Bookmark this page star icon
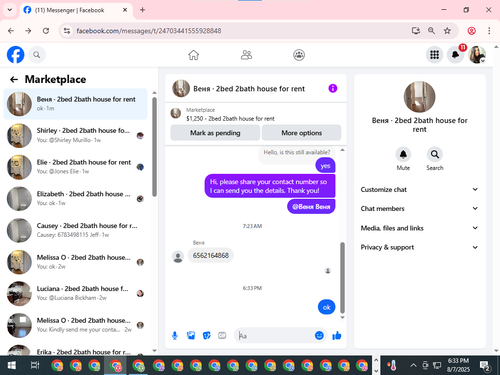Viewport: 500px width, 375px height. click(x=447, y=31)
